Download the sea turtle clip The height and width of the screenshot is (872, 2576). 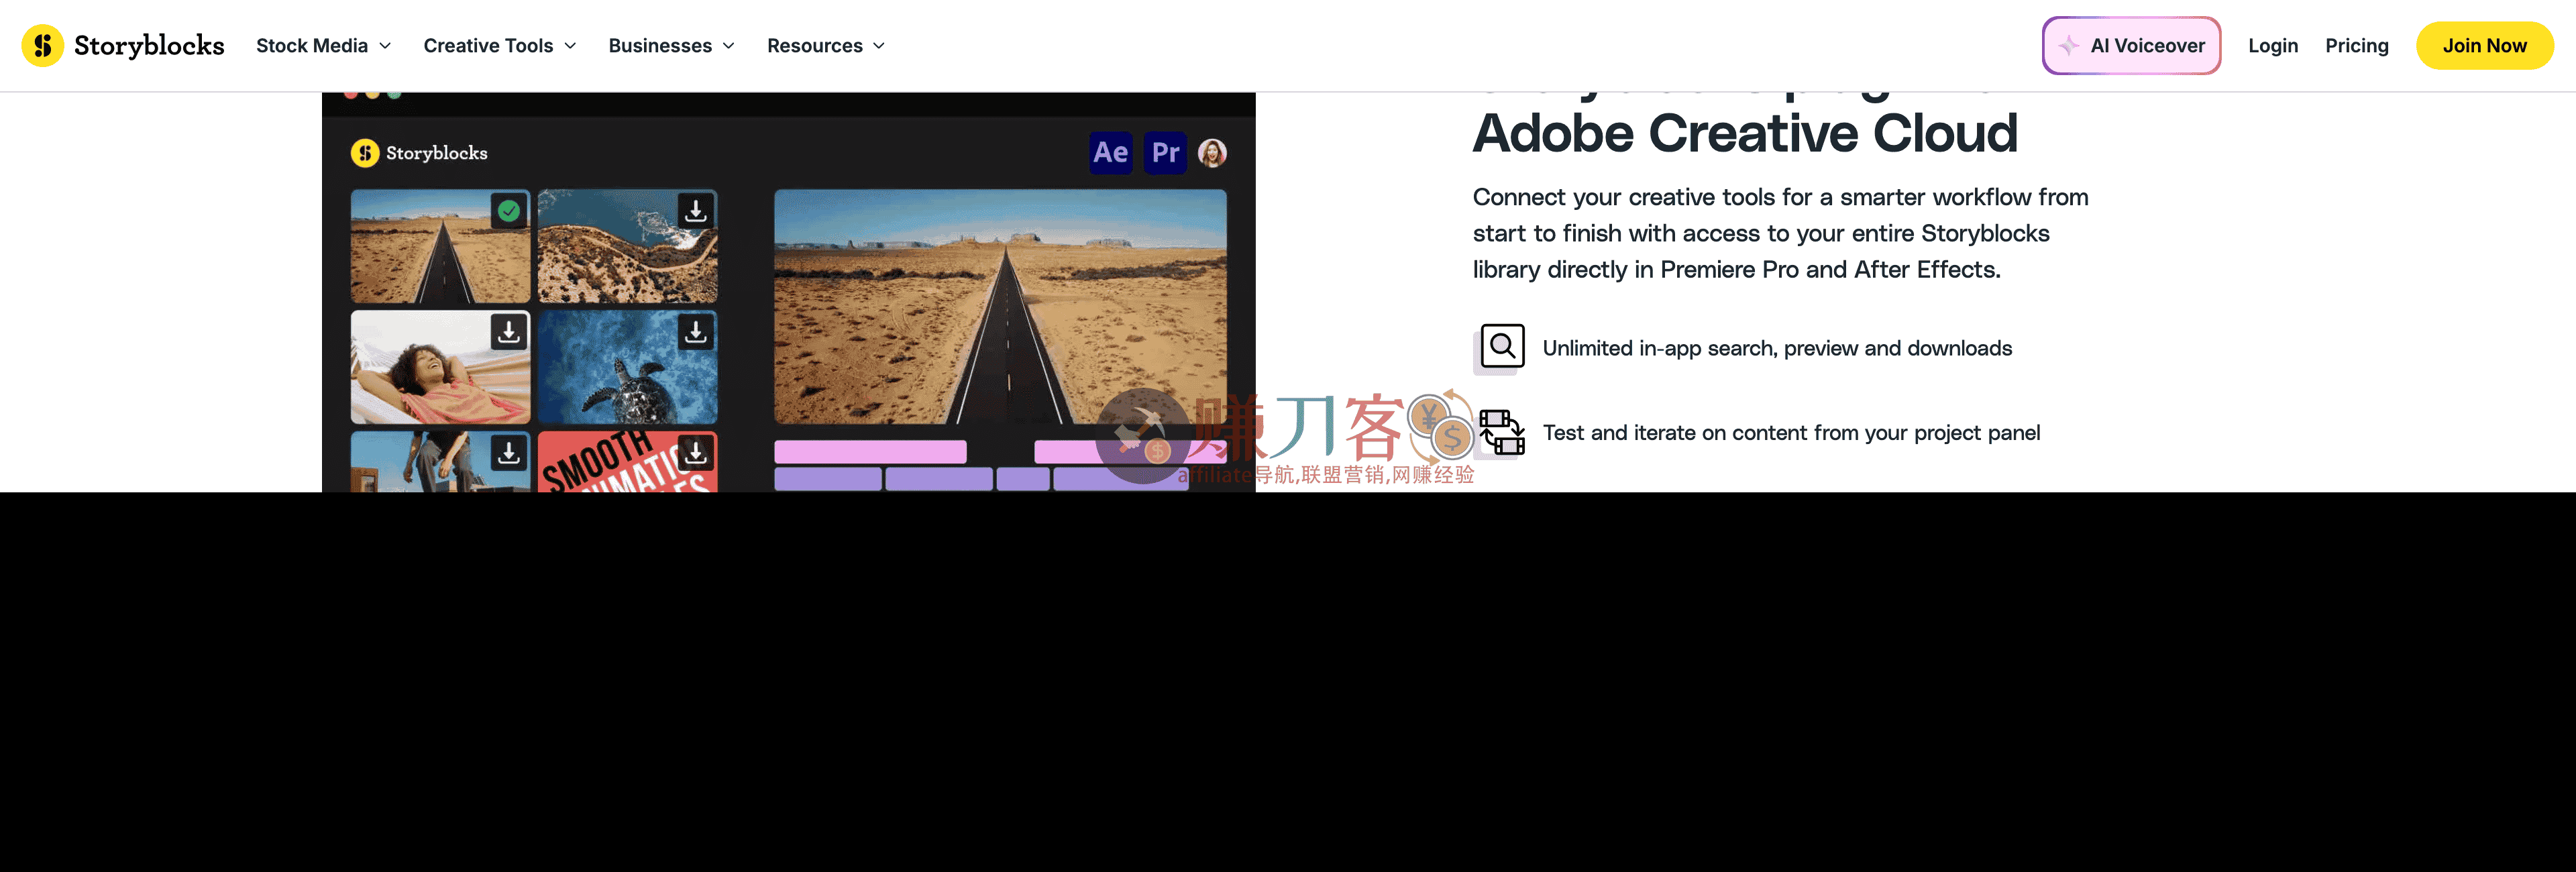(695, 331)
